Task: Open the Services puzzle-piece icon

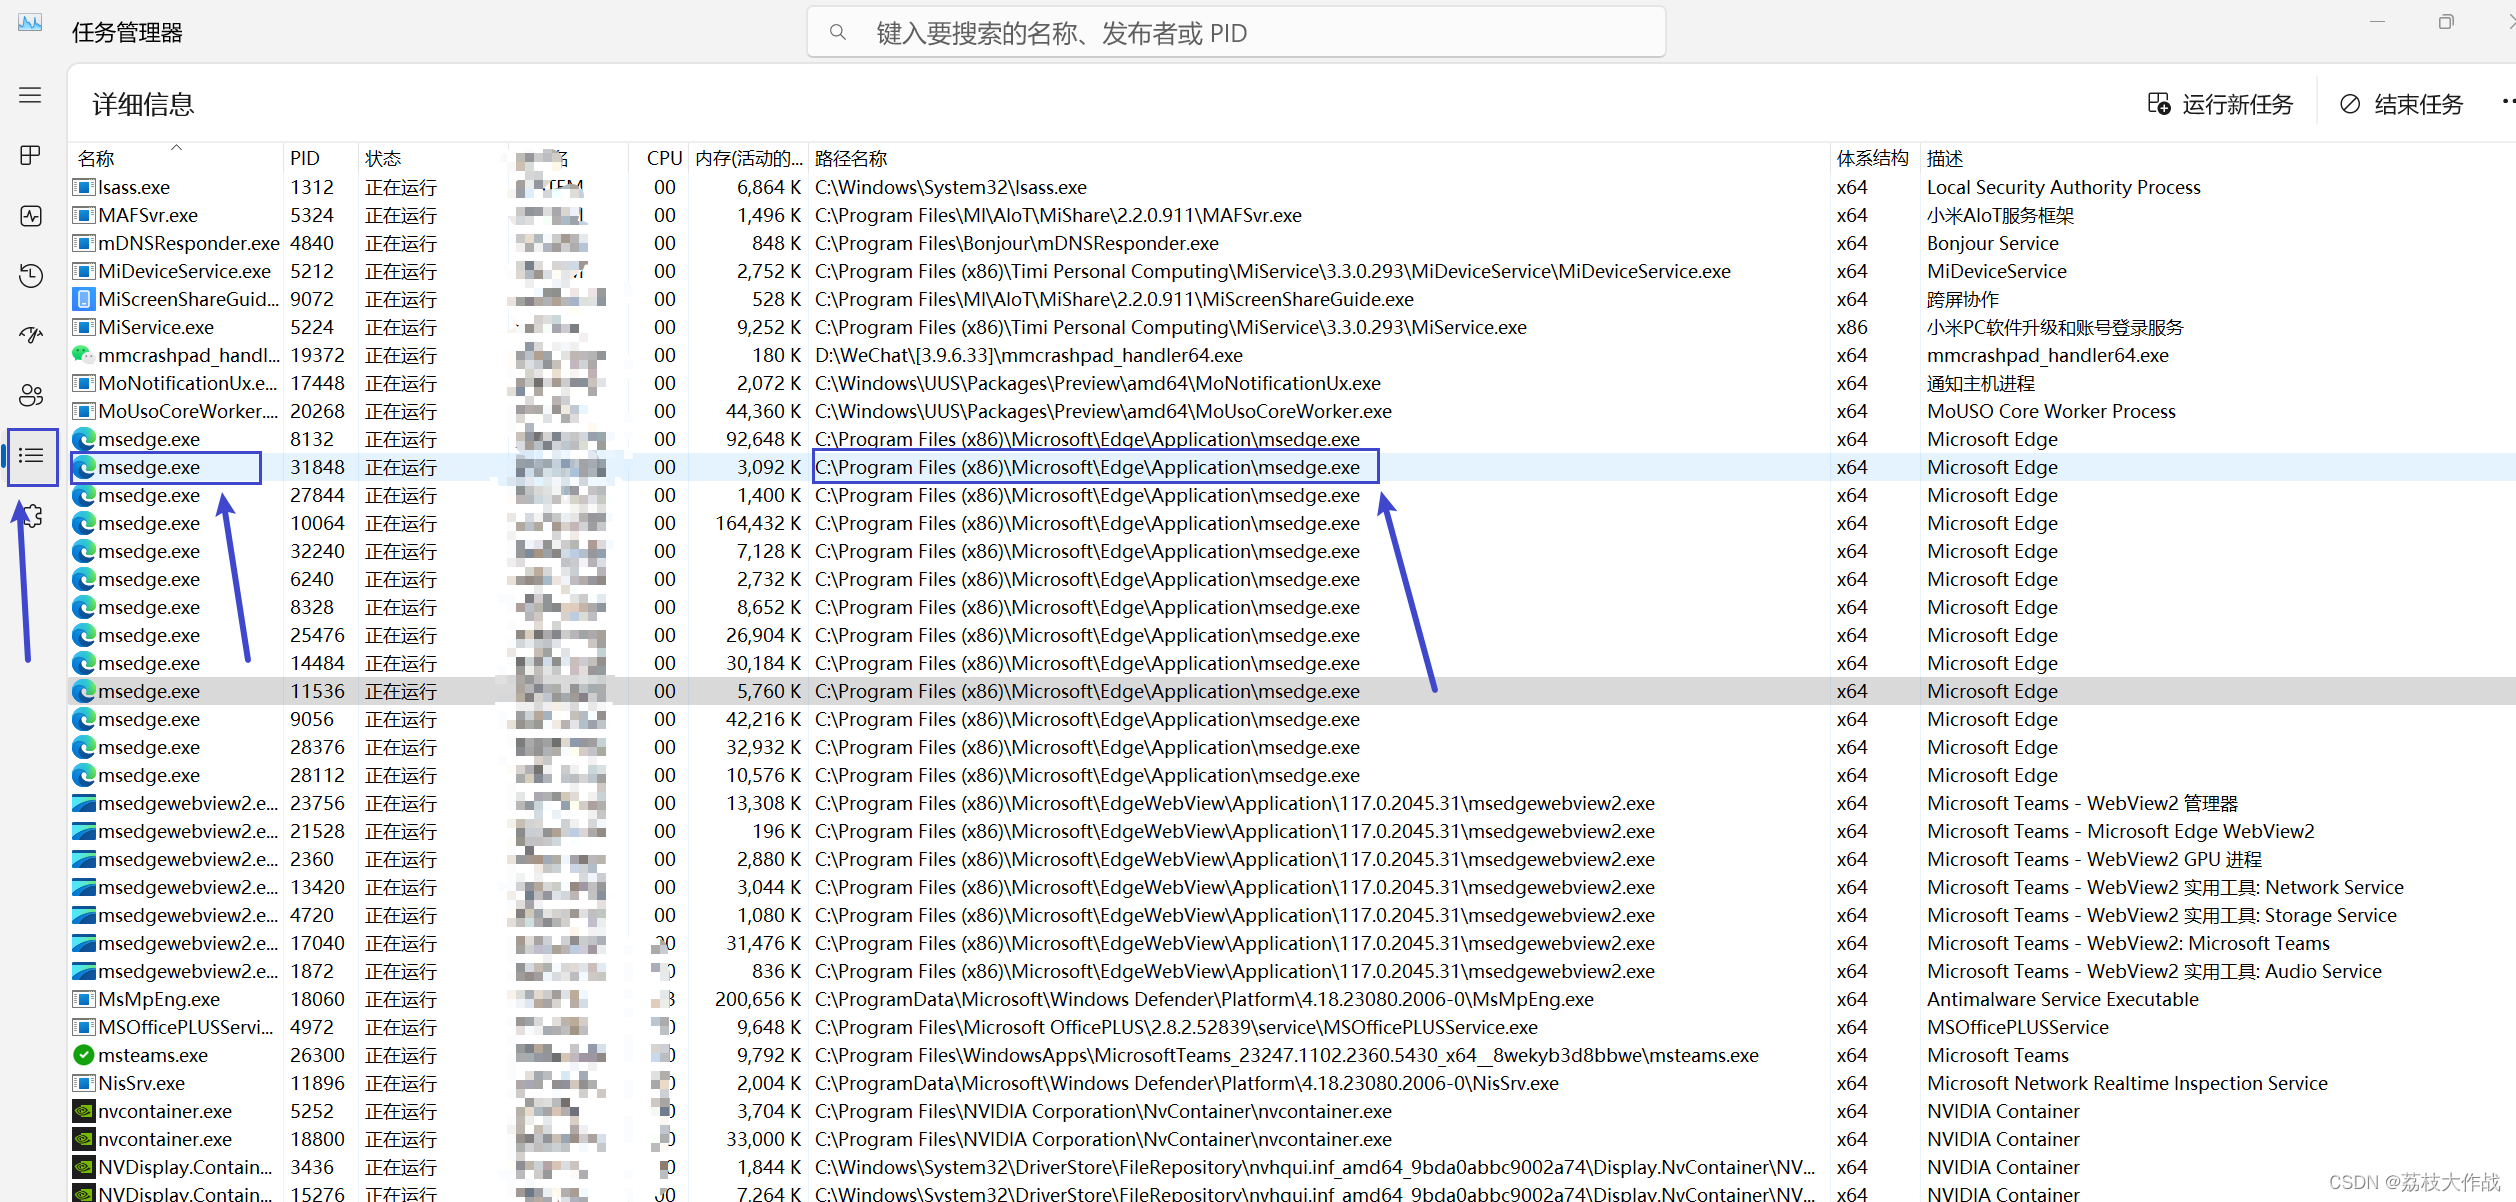Action: (x=33, y=516)
